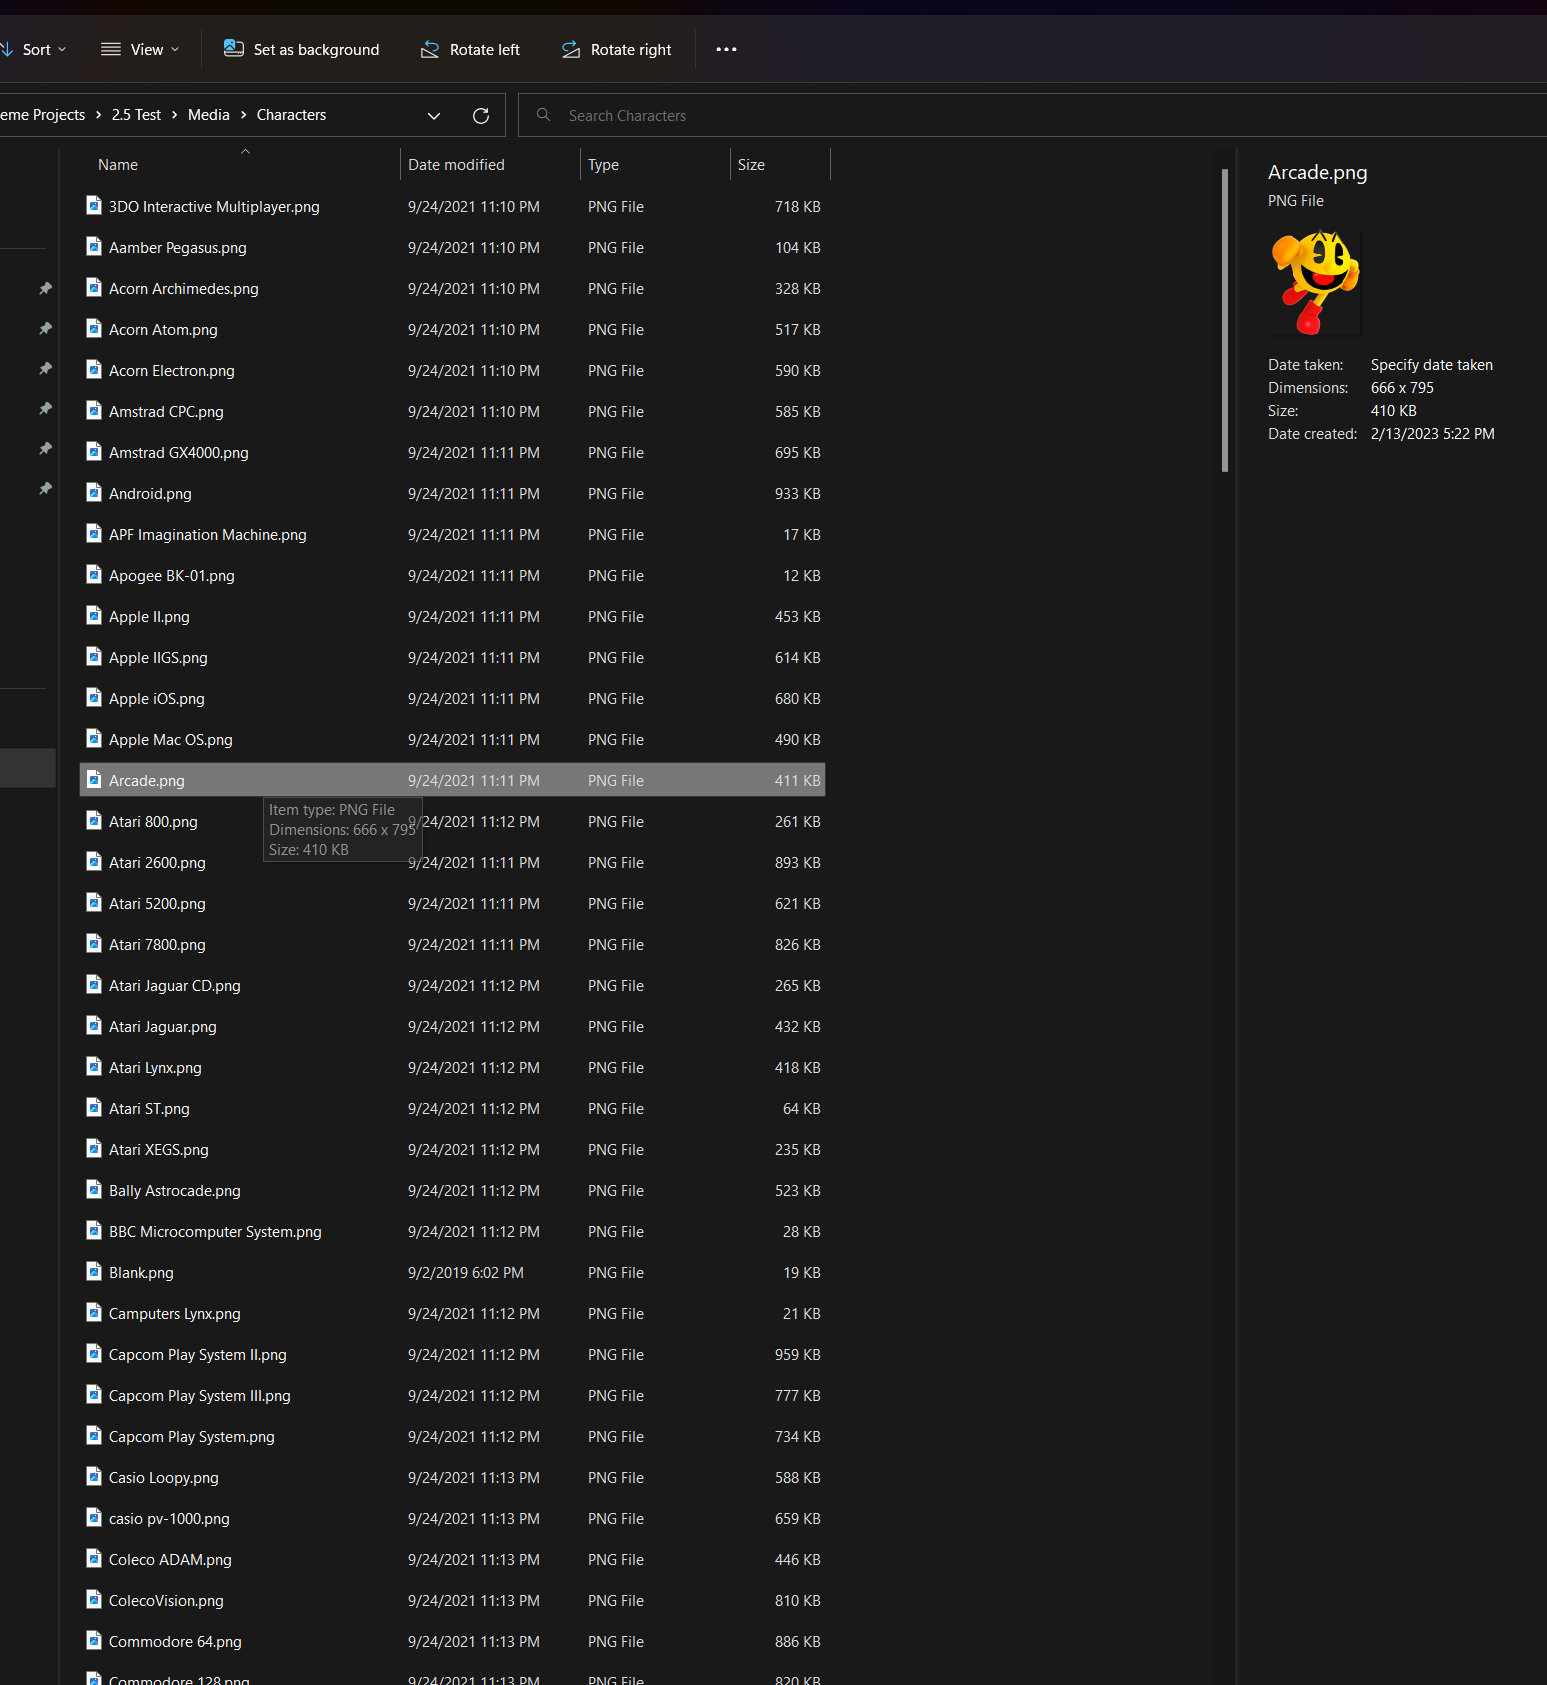This screenshot has height=1685, width=1547.
Task: Select the file name Camputers Lynx.png
Action: tap(175, 1314)
